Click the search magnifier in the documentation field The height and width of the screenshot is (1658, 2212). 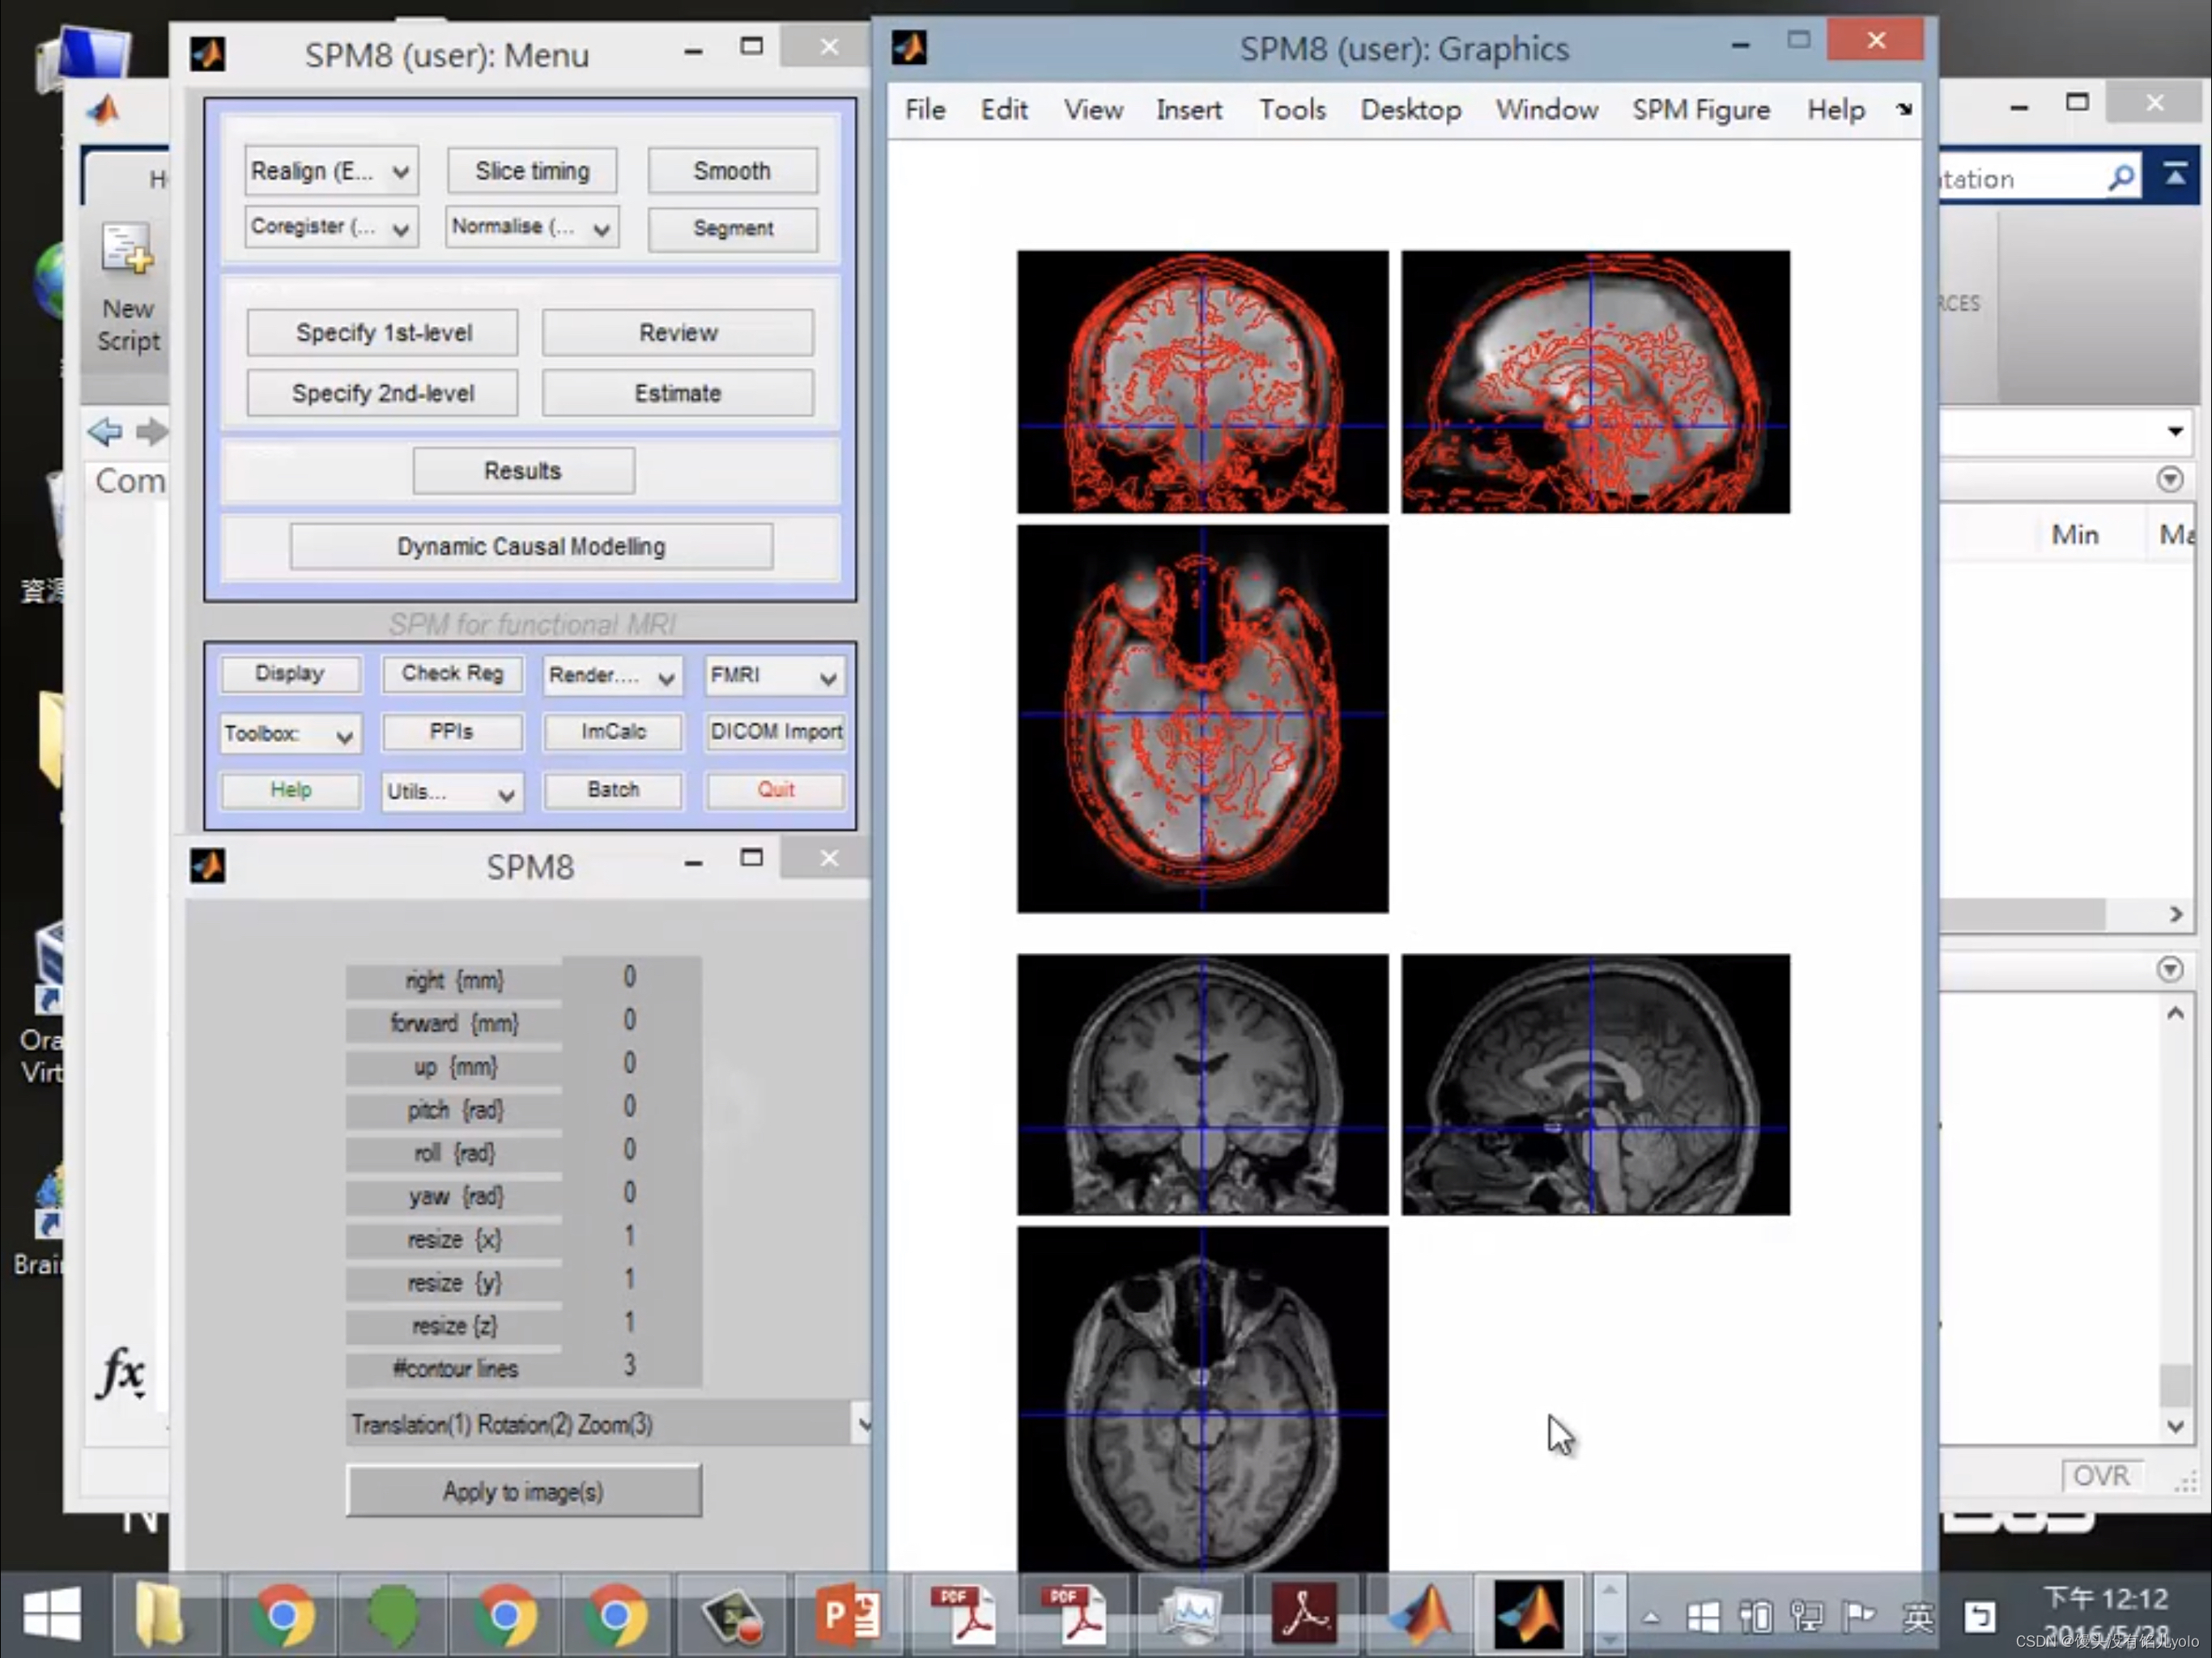[x=2120, y=178]
